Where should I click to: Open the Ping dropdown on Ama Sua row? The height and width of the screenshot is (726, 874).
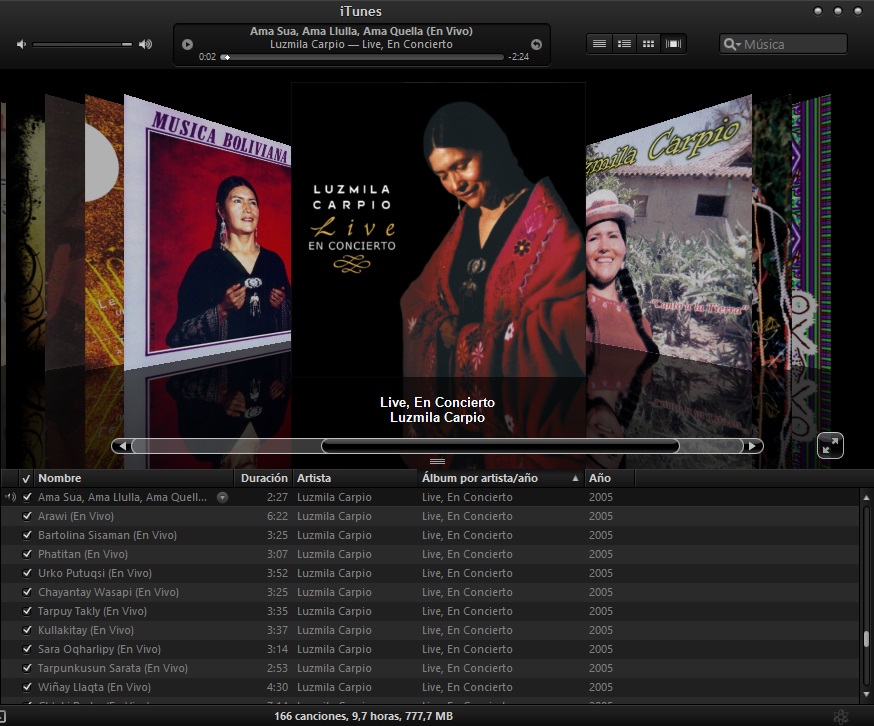click(x=222, y=497)
